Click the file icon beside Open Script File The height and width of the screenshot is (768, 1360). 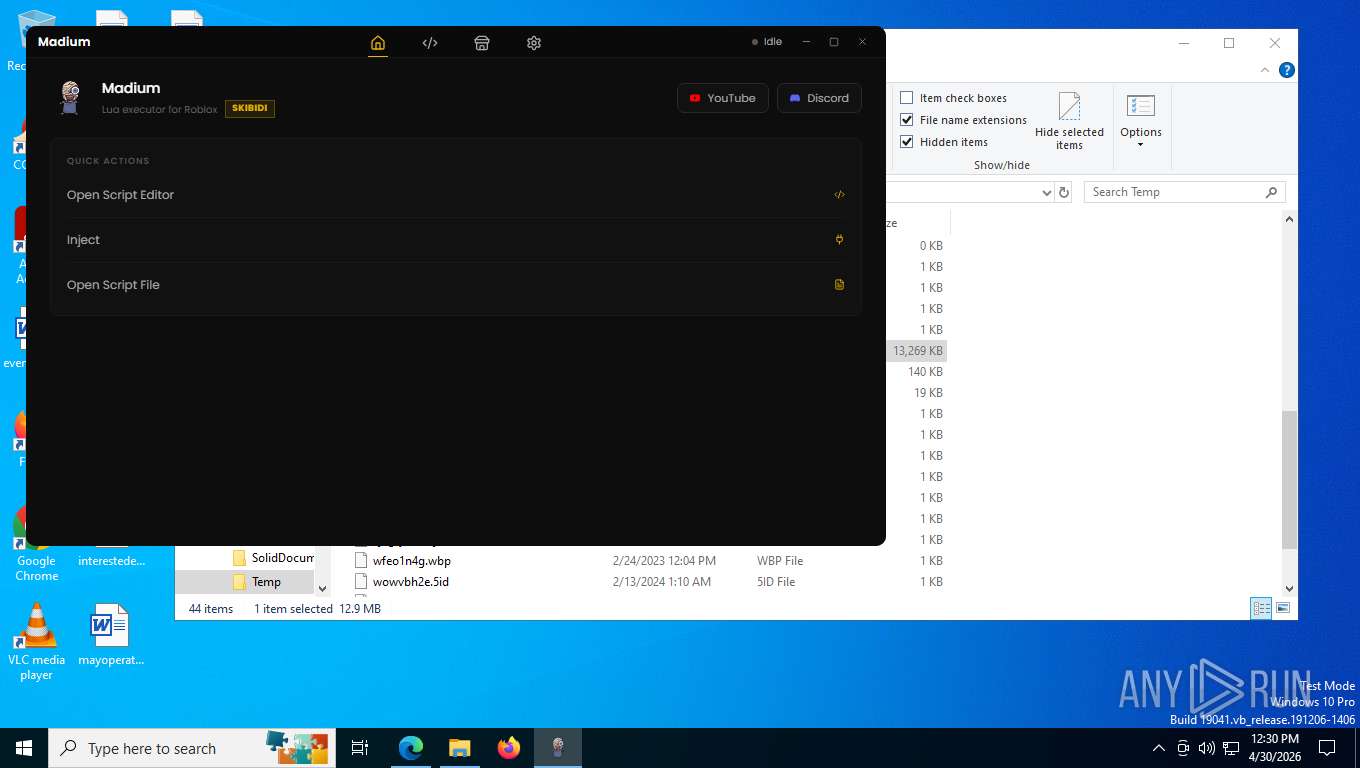click(839, 285)
